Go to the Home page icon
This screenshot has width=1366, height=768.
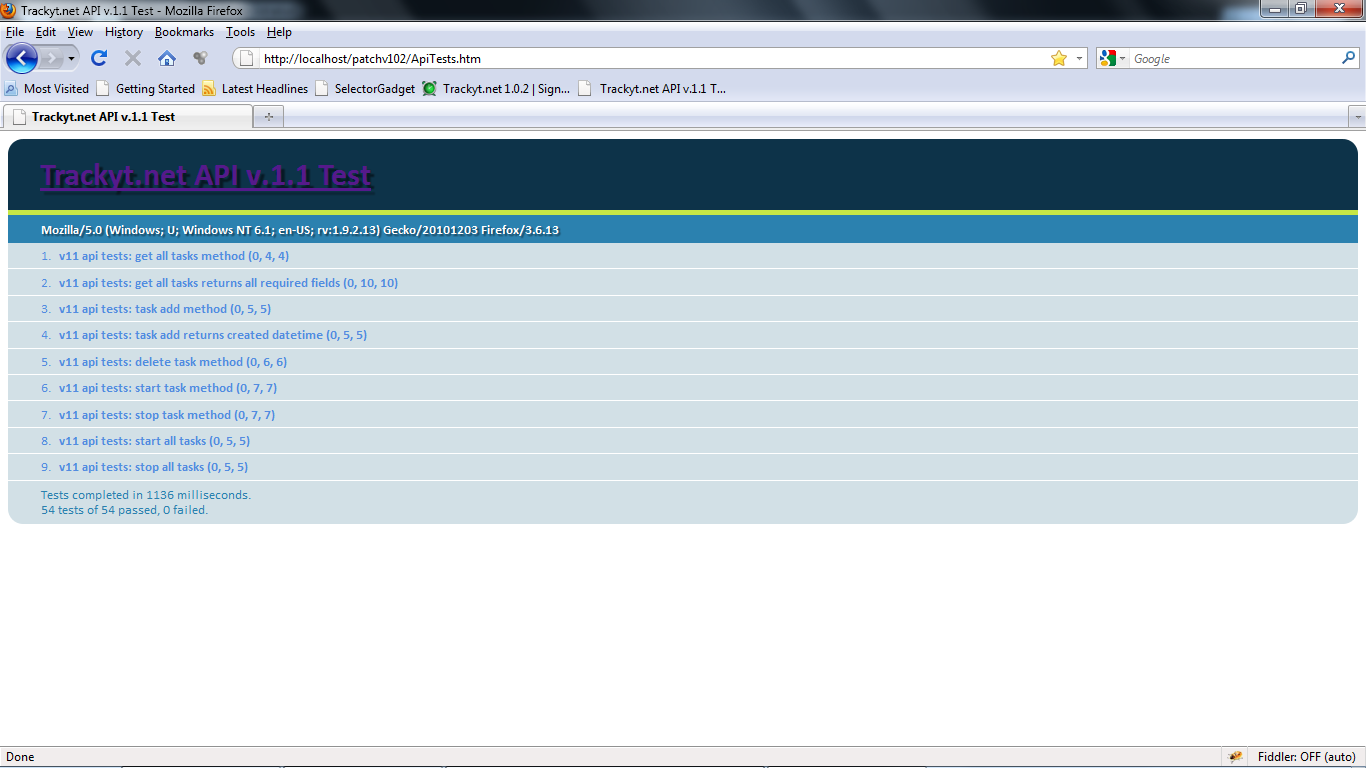coord(167,58)
